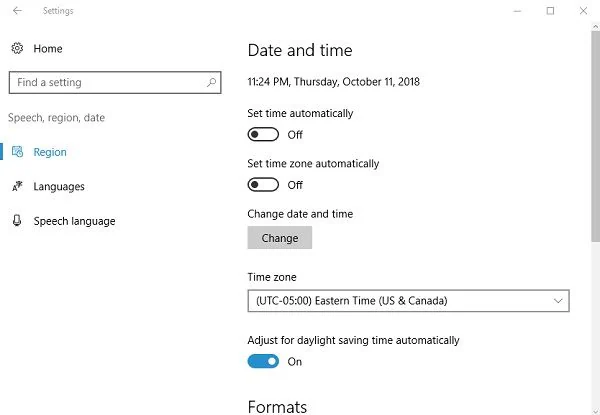The height and width of the screenshot is (415, 600).
Task: Open Speech language settings
Action: click(74, 221)
